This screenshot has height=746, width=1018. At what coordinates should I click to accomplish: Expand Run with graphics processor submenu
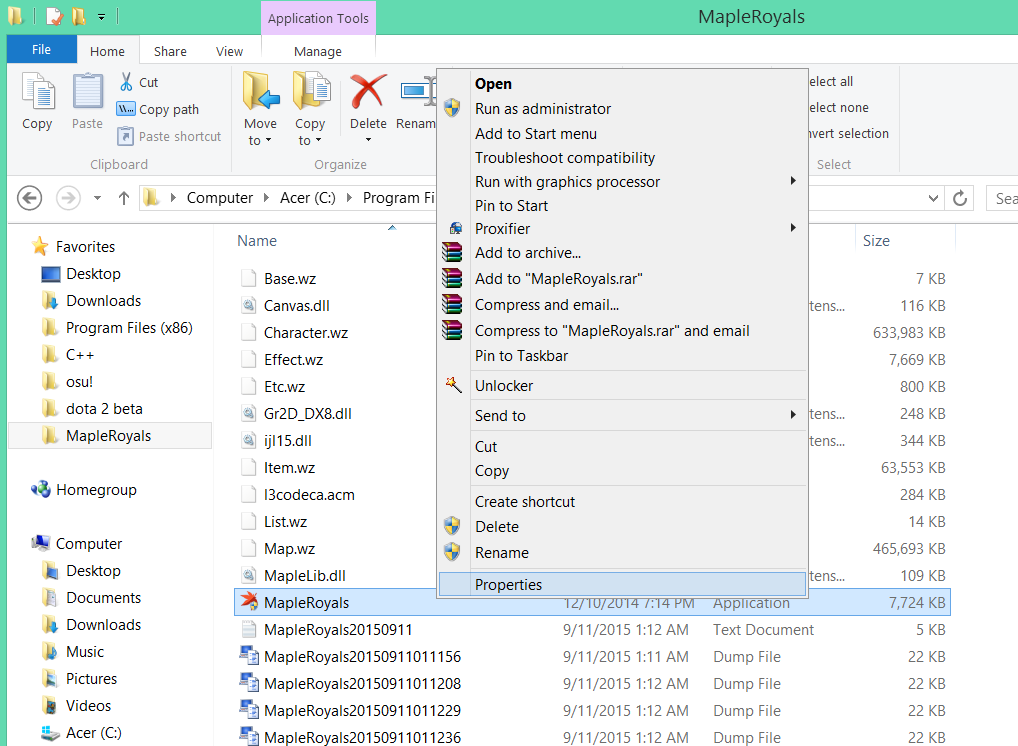793,180
